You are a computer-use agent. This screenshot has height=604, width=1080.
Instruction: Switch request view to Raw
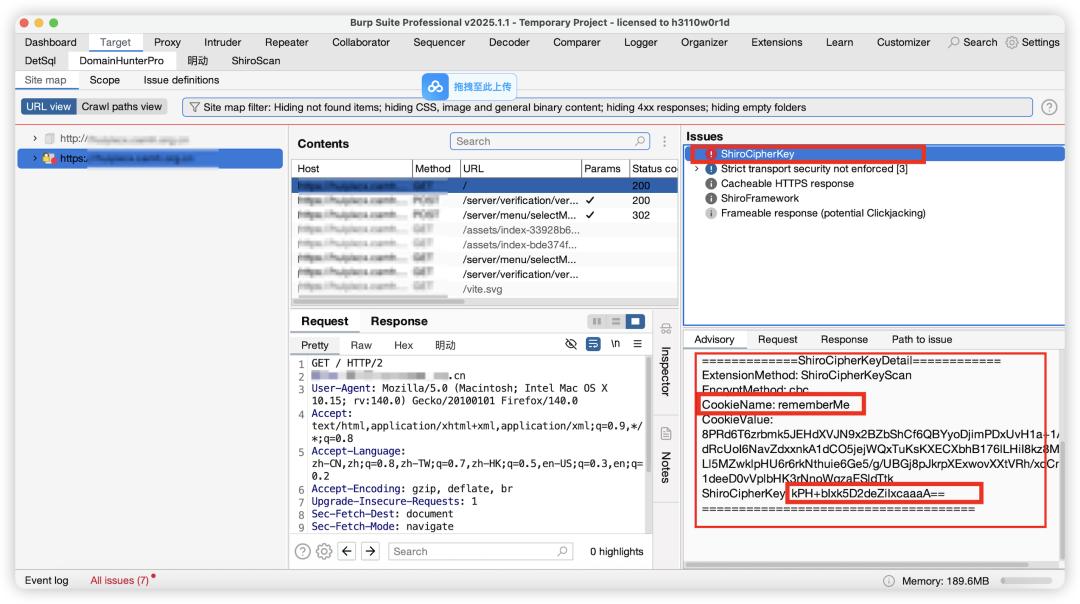[x=361, y=345]
